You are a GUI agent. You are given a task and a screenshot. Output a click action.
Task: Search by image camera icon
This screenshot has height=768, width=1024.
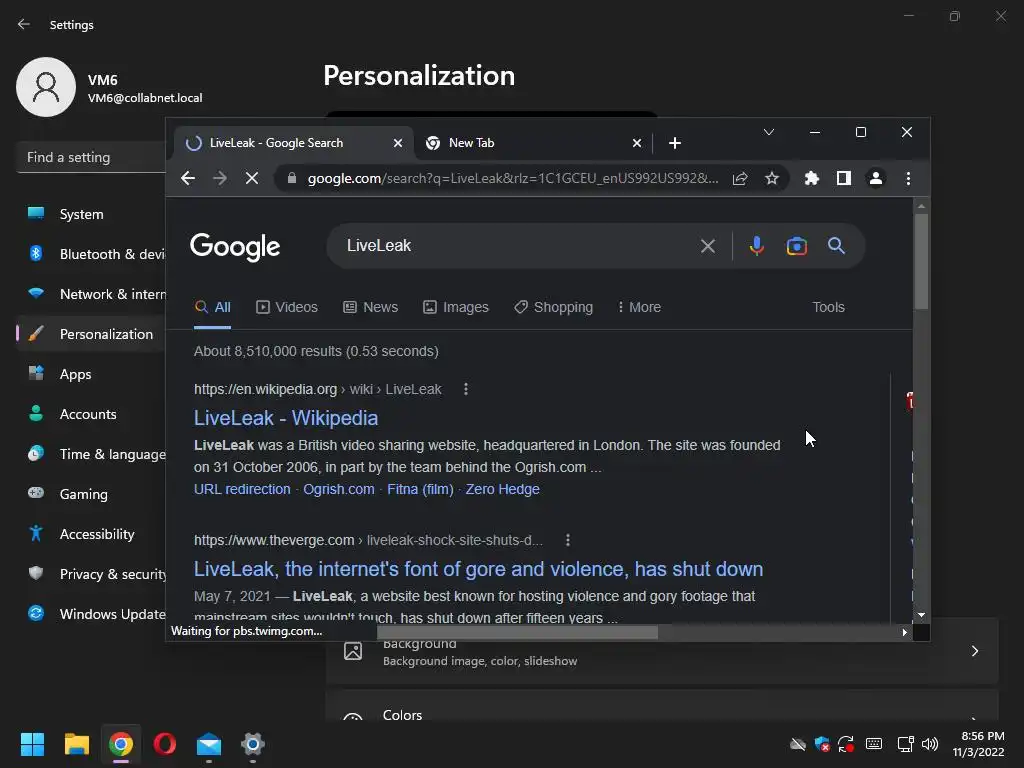pyautogui.click(x=797, y=246)
